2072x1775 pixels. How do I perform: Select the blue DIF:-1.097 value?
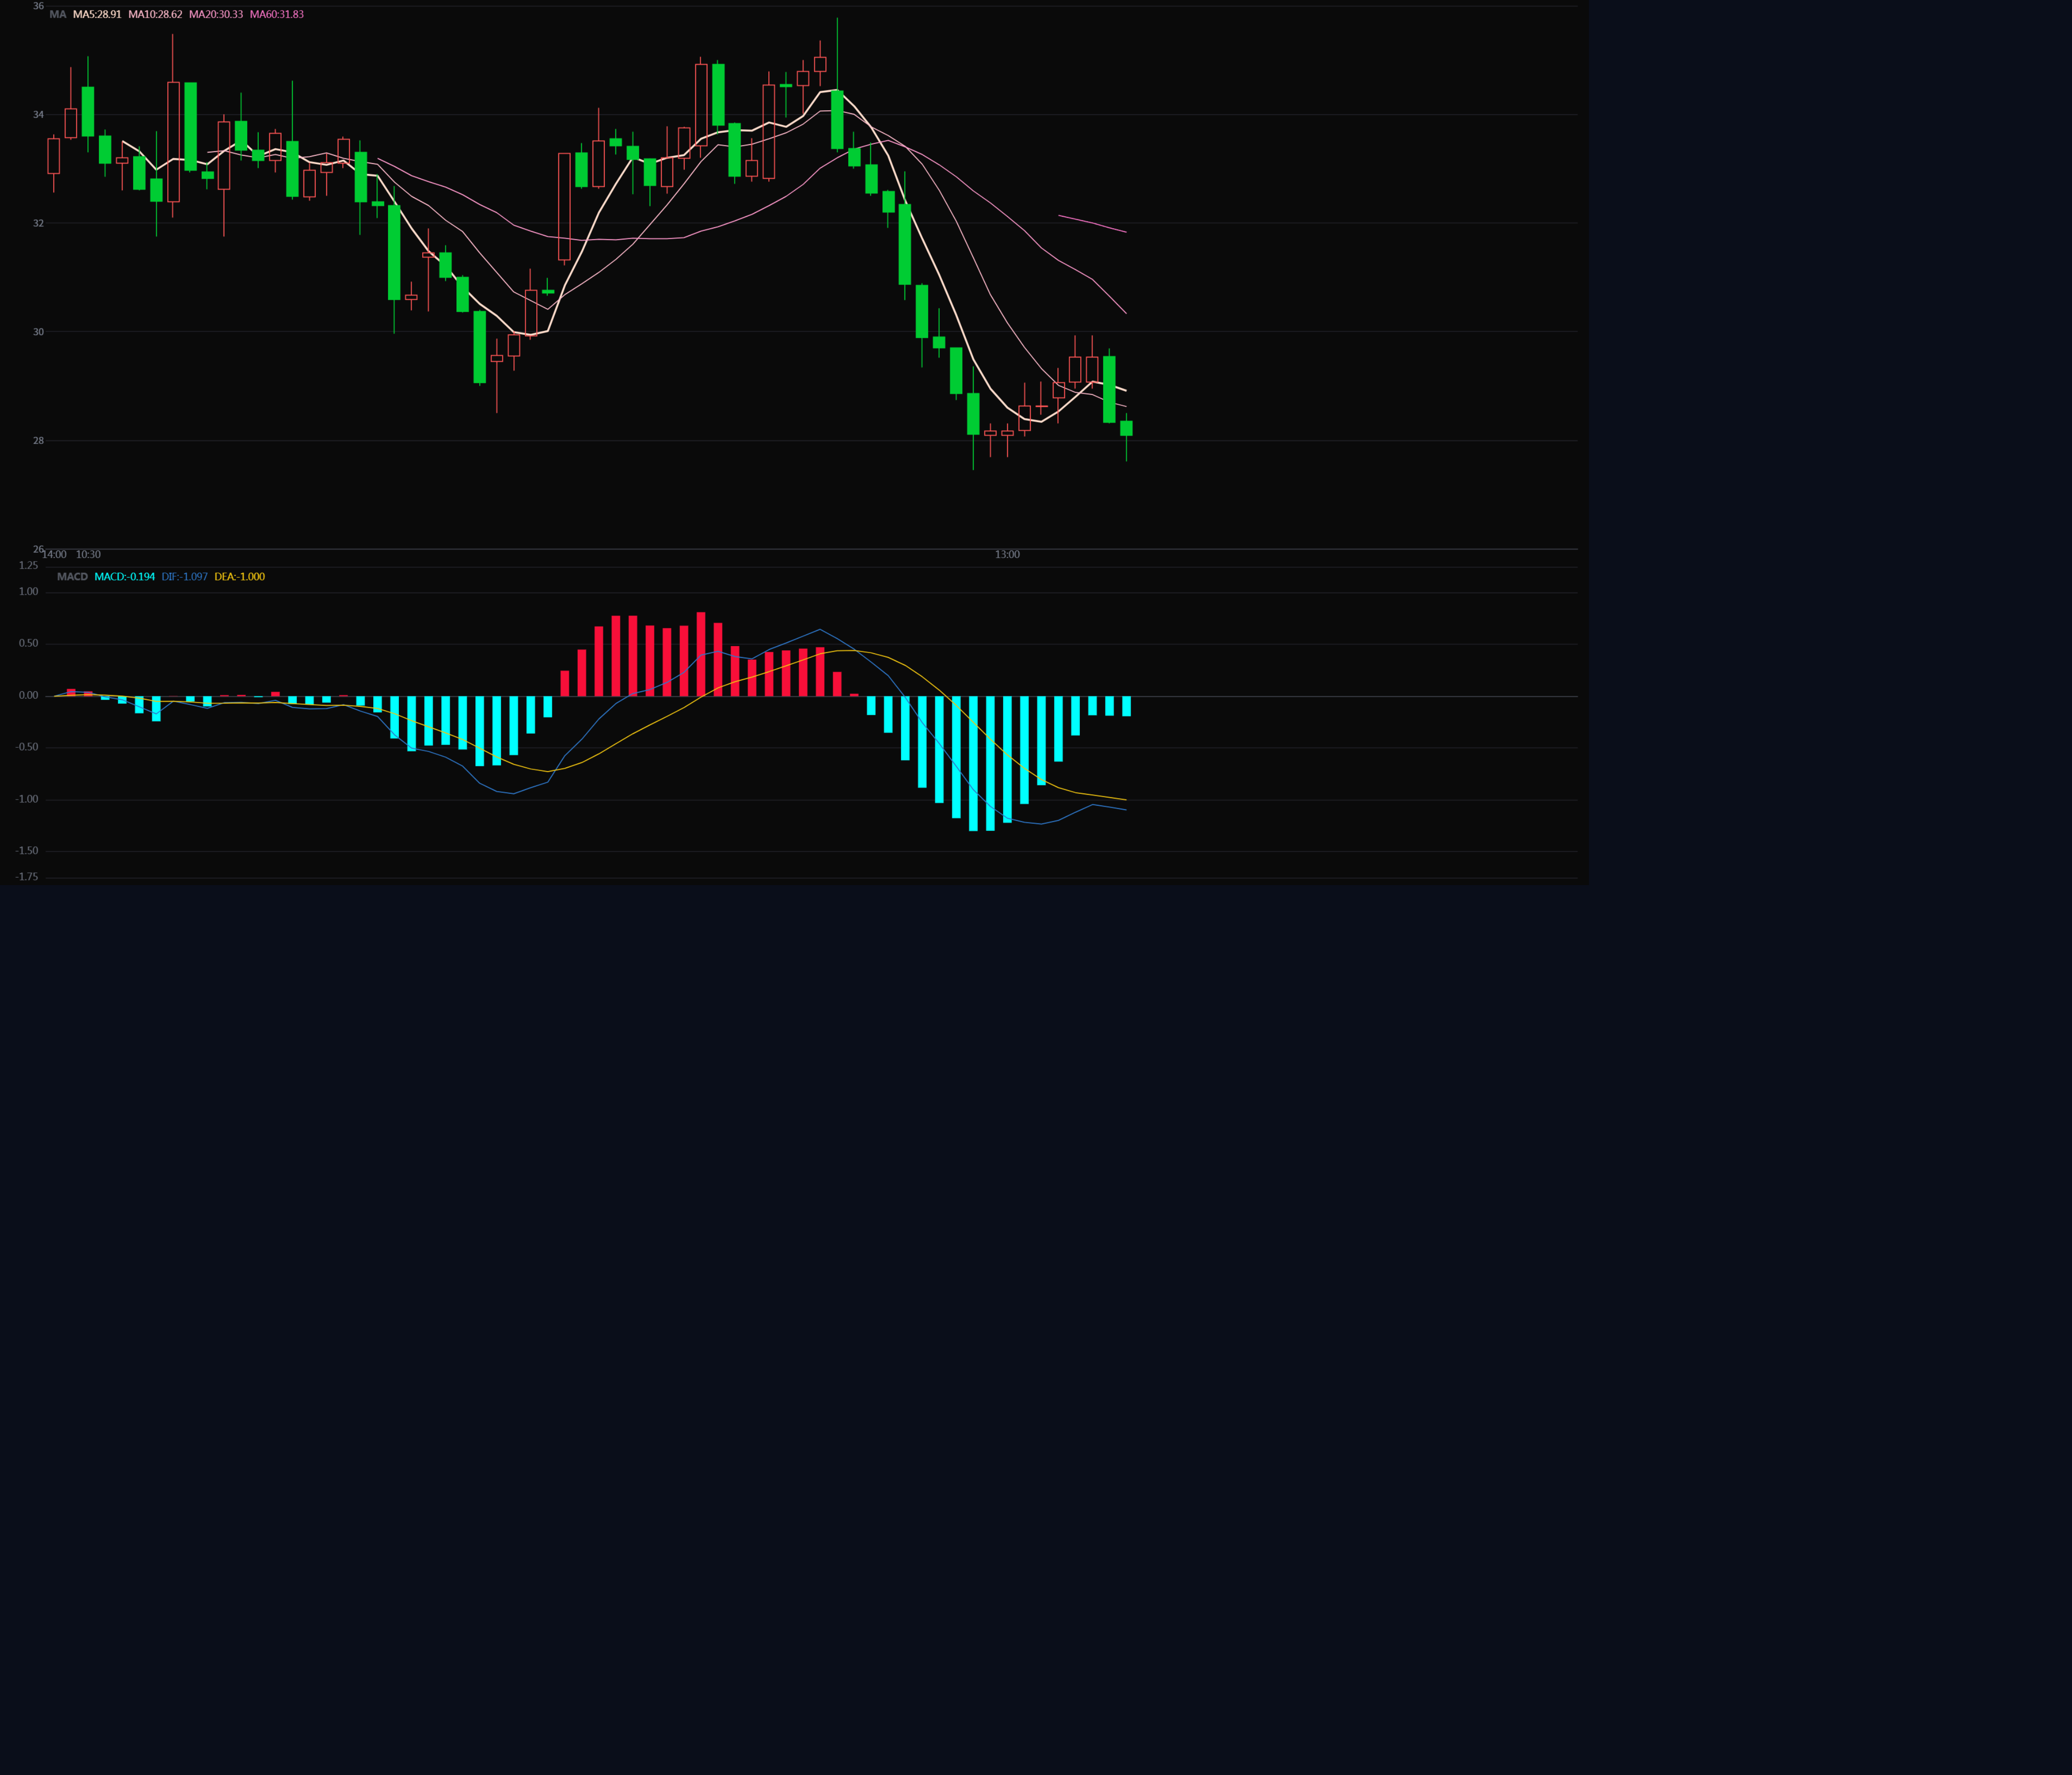click(x=185, y=577)
